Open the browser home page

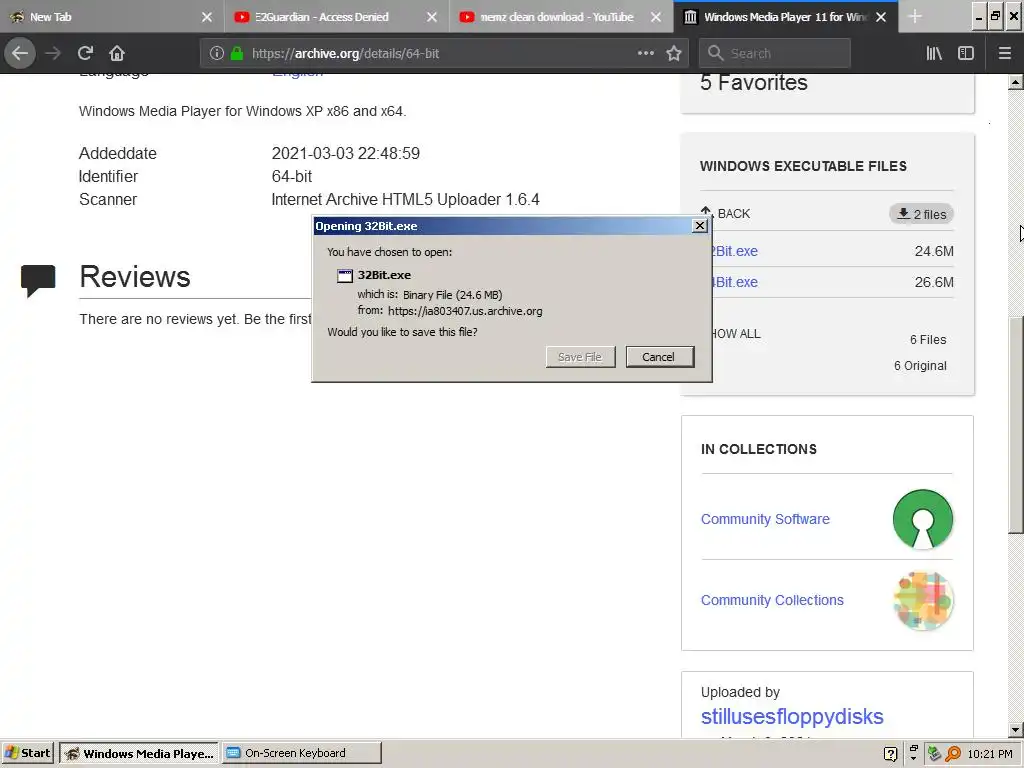117,53
